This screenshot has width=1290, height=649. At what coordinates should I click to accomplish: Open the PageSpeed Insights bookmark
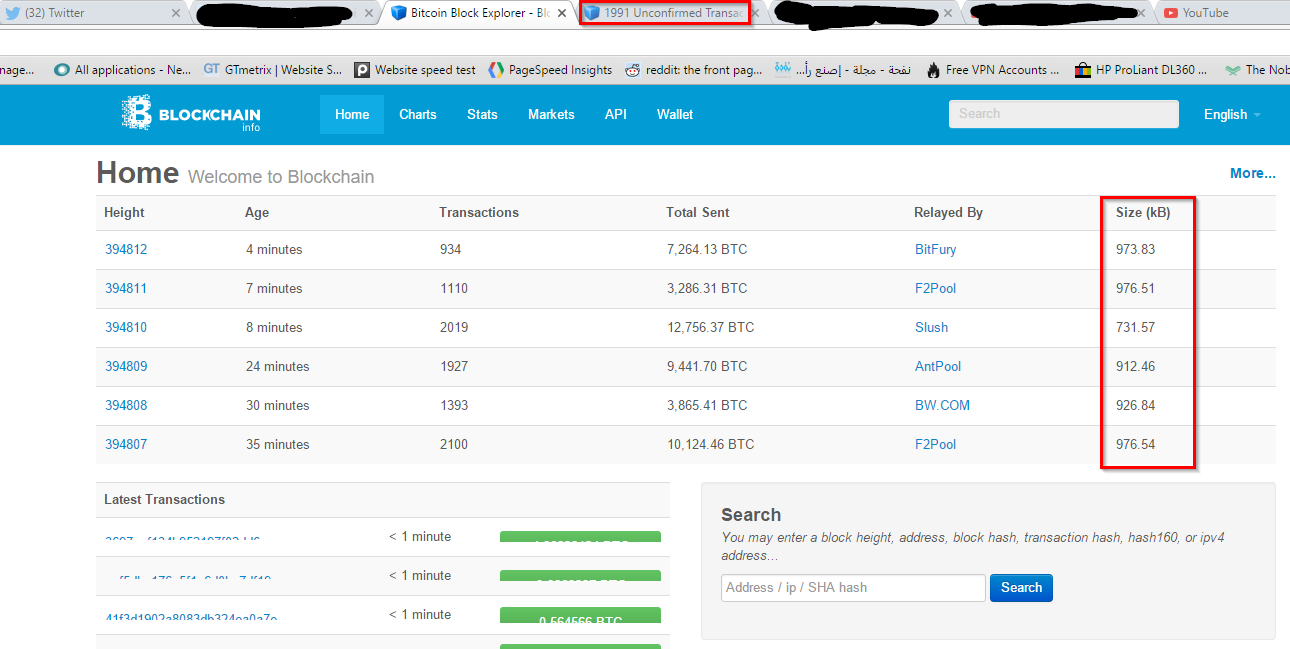pyautogui.click(x=550, y=70)
